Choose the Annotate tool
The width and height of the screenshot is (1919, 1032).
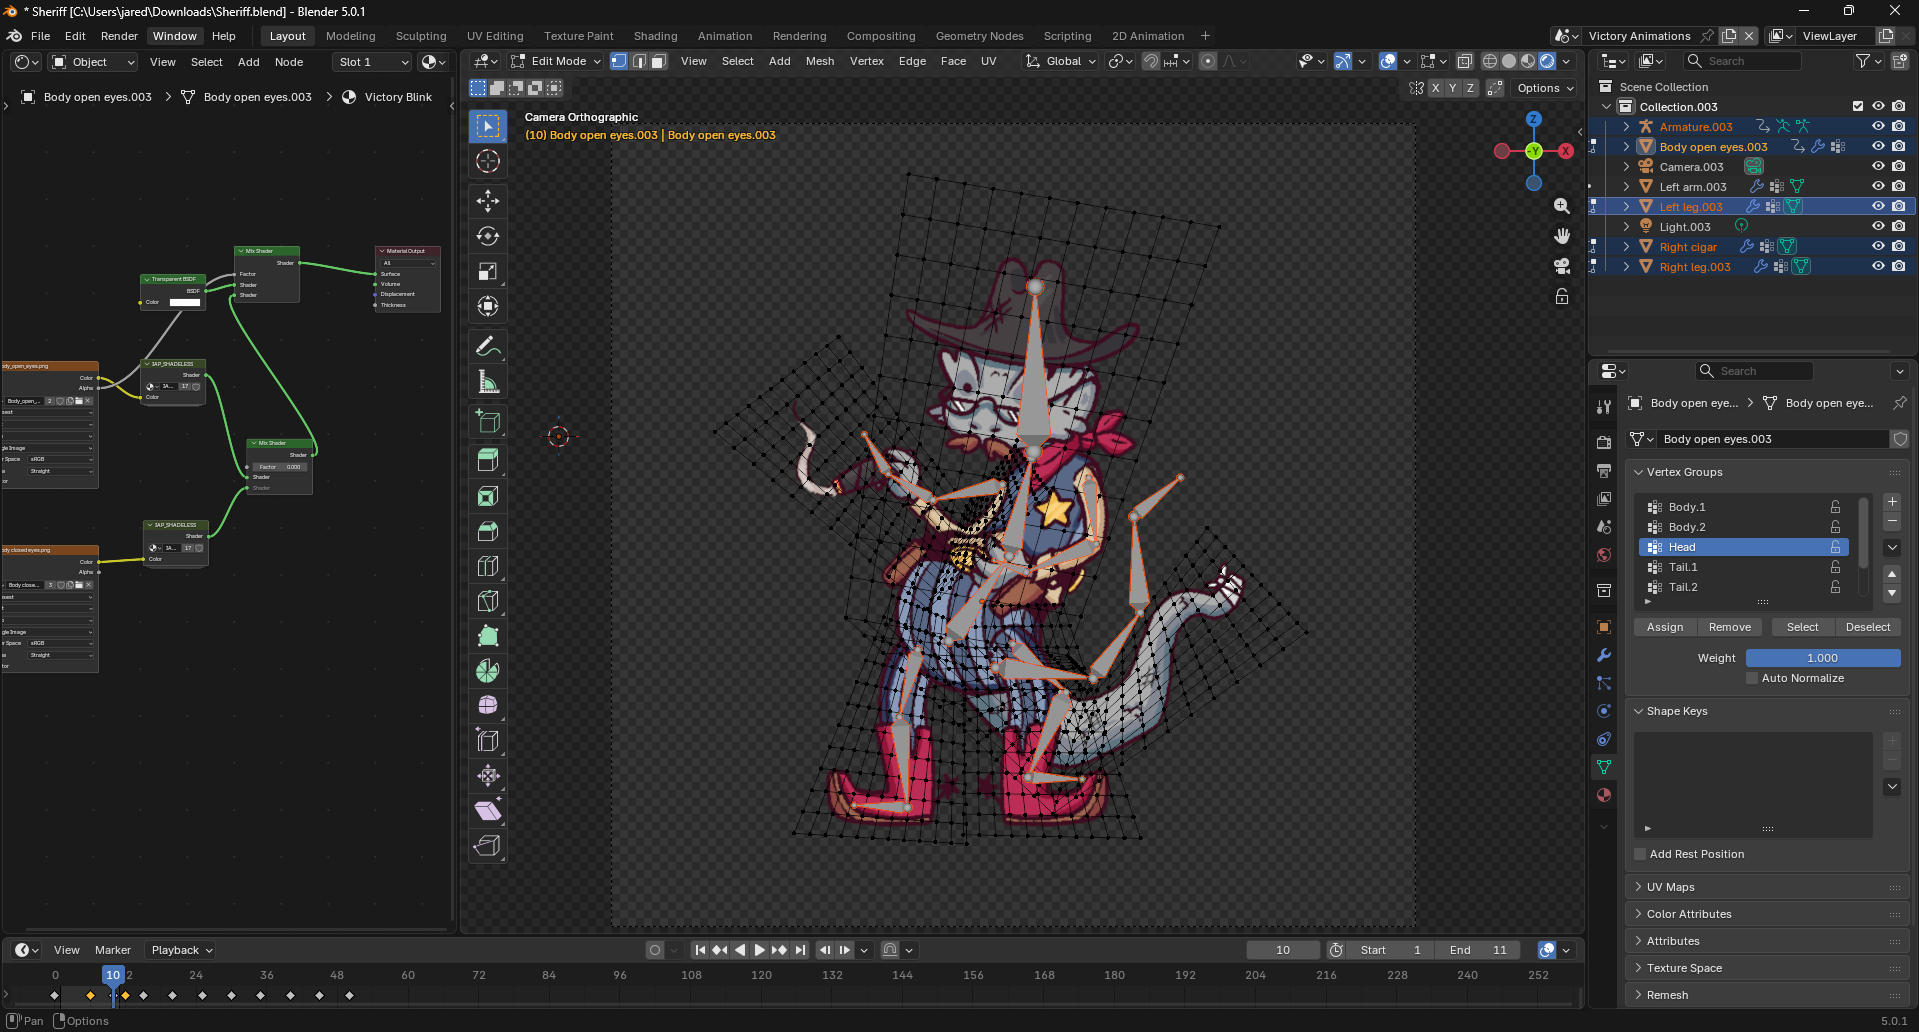(488, 347)
